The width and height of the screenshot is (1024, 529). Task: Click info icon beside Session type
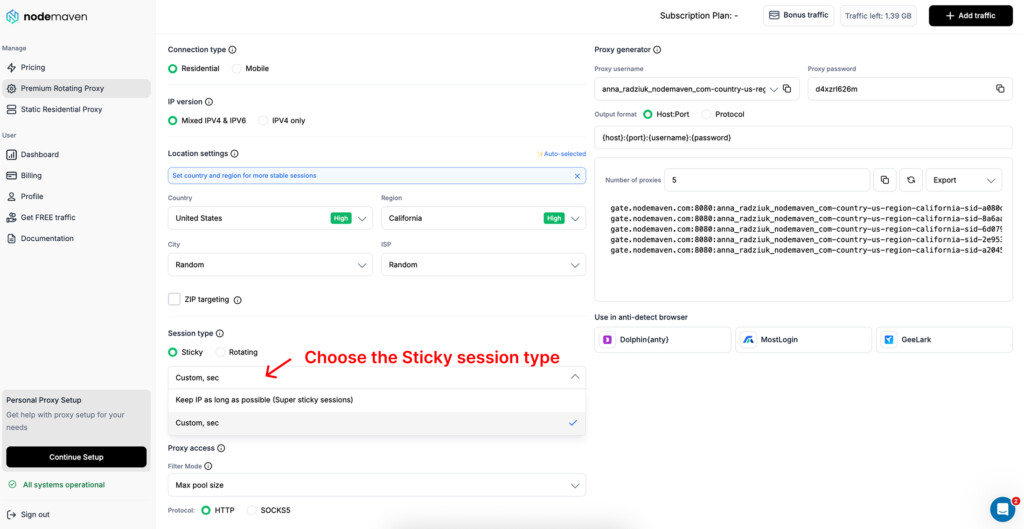click(219, 333)
